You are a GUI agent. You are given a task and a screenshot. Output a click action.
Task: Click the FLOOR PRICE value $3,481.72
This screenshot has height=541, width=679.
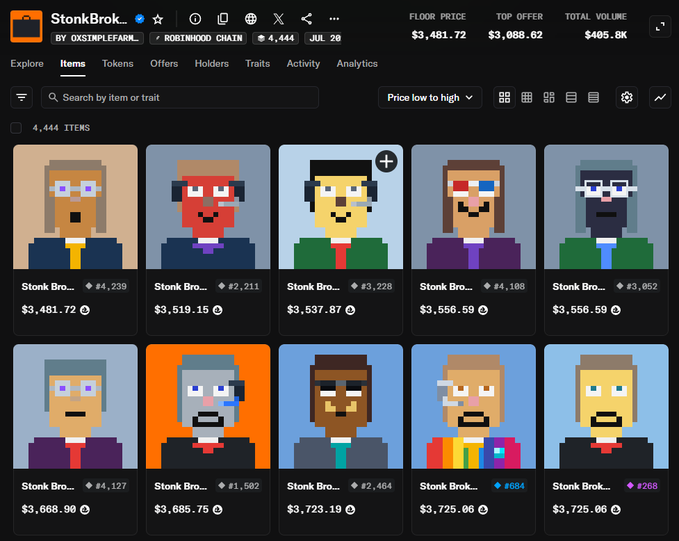coord(439,35)
